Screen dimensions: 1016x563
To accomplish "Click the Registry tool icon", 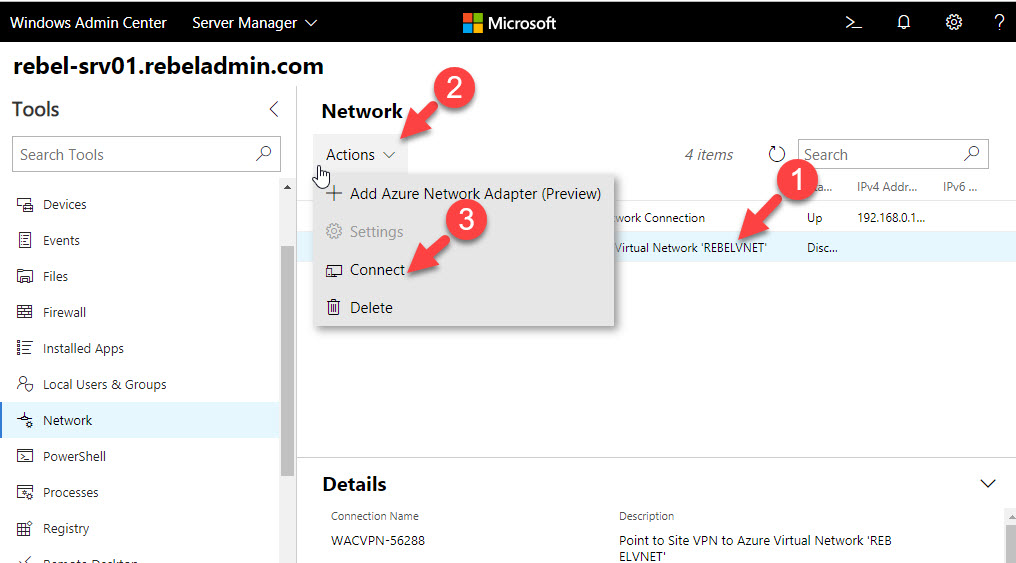I will [x=25, y=529].
